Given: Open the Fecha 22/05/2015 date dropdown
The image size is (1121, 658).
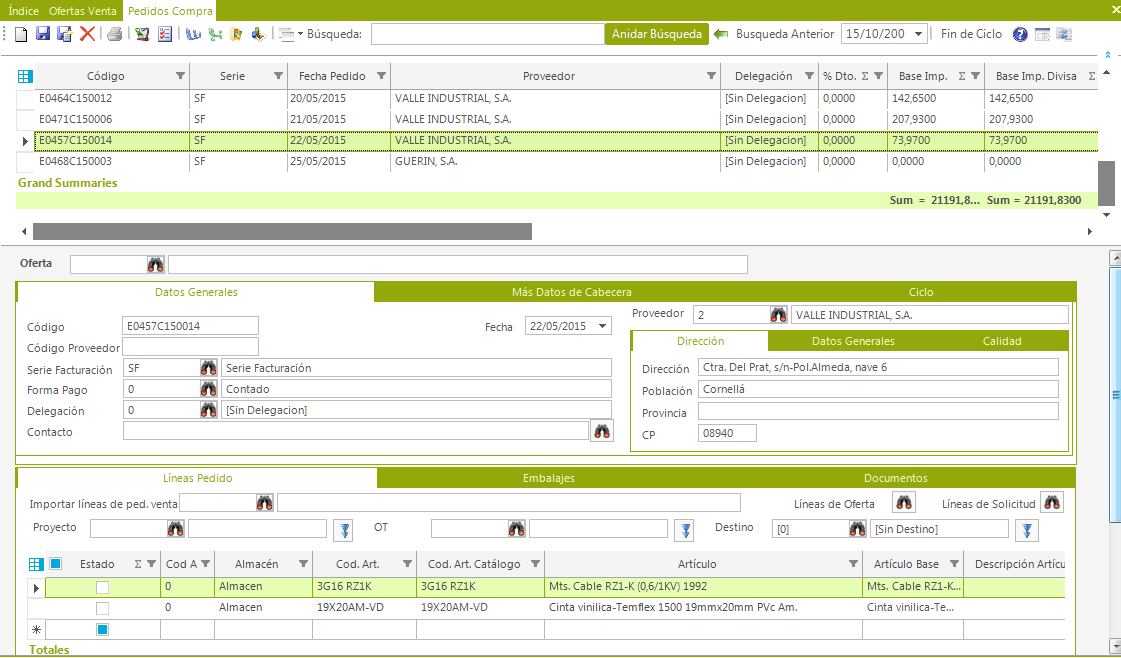Looking at the screenshot, I should click(x=602, y=326).
